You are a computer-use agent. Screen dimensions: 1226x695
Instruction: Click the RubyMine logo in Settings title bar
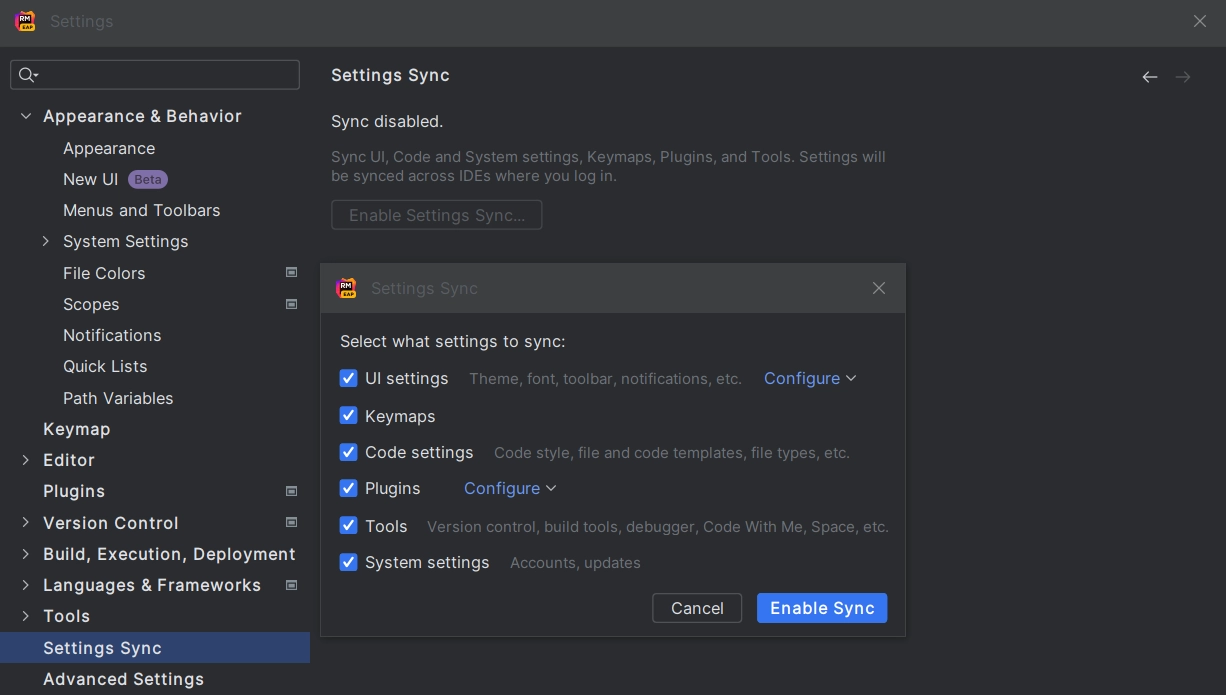pos(25,21)
